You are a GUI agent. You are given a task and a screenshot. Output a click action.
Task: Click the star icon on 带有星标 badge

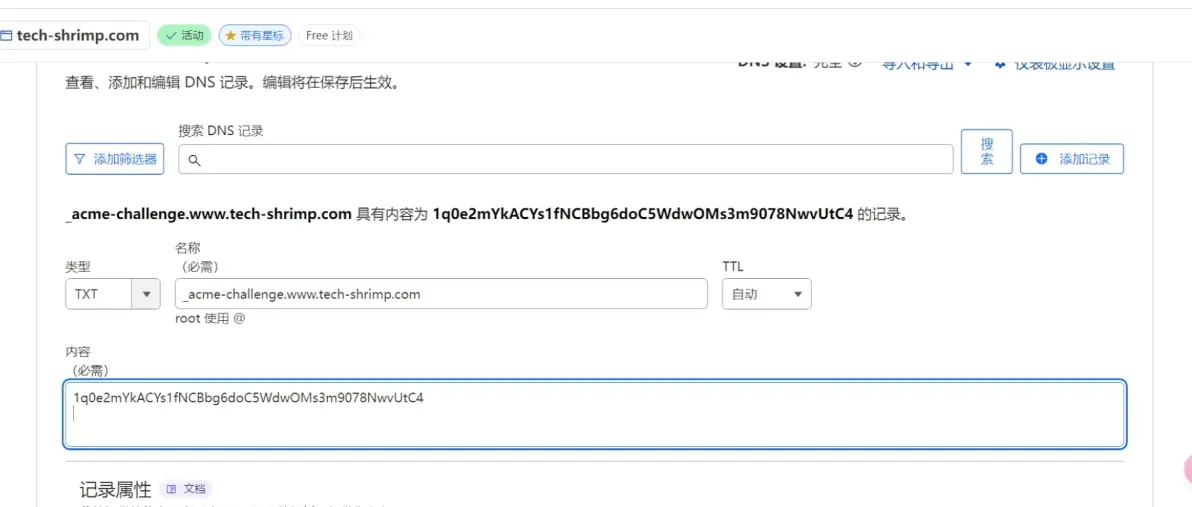click(231, 35)
